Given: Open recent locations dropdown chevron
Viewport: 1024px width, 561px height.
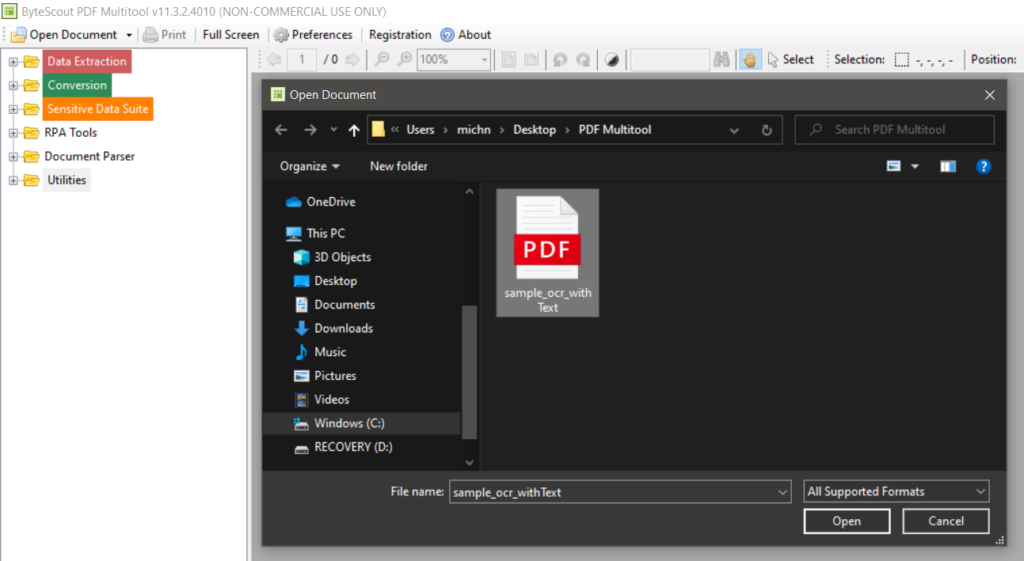Looking at the screenshot, I should (334, 129).
